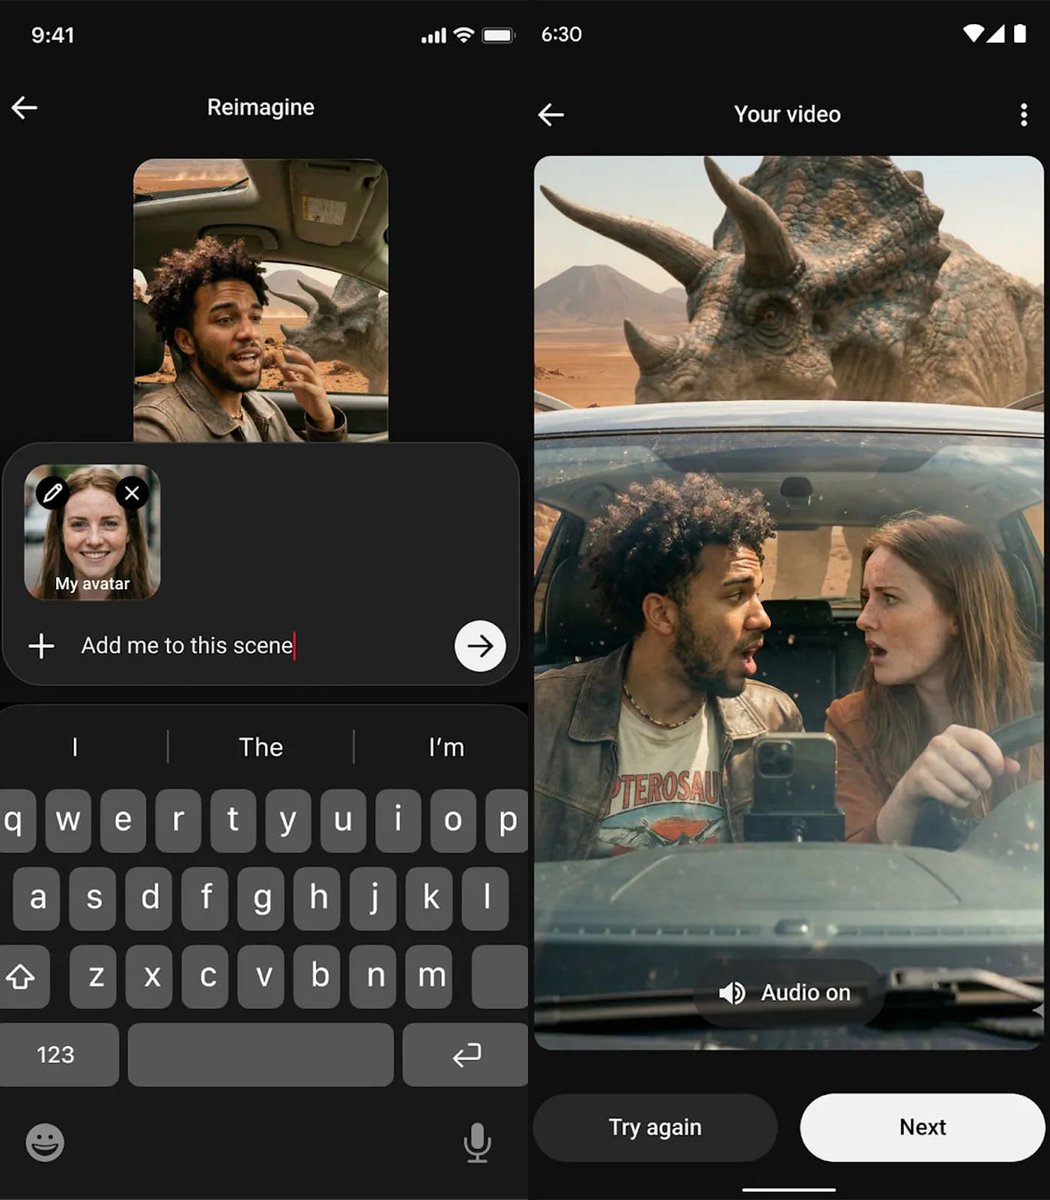Viewport: 1050px width, 1200px height.
Task: Tap the 'd' key
Action: (150, 898)
